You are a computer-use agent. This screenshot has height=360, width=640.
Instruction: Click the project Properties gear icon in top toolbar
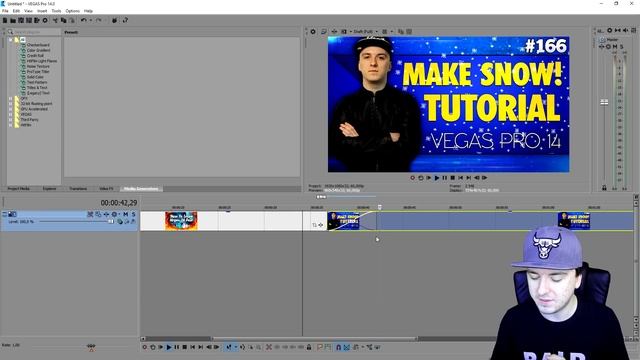pos(45,20)
